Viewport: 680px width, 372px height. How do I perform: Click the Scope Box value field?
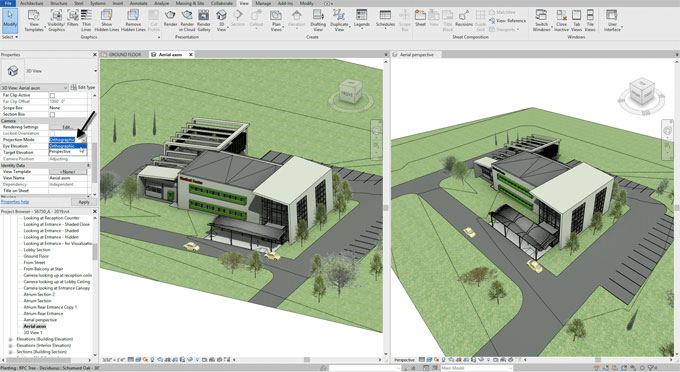point(68,108)
